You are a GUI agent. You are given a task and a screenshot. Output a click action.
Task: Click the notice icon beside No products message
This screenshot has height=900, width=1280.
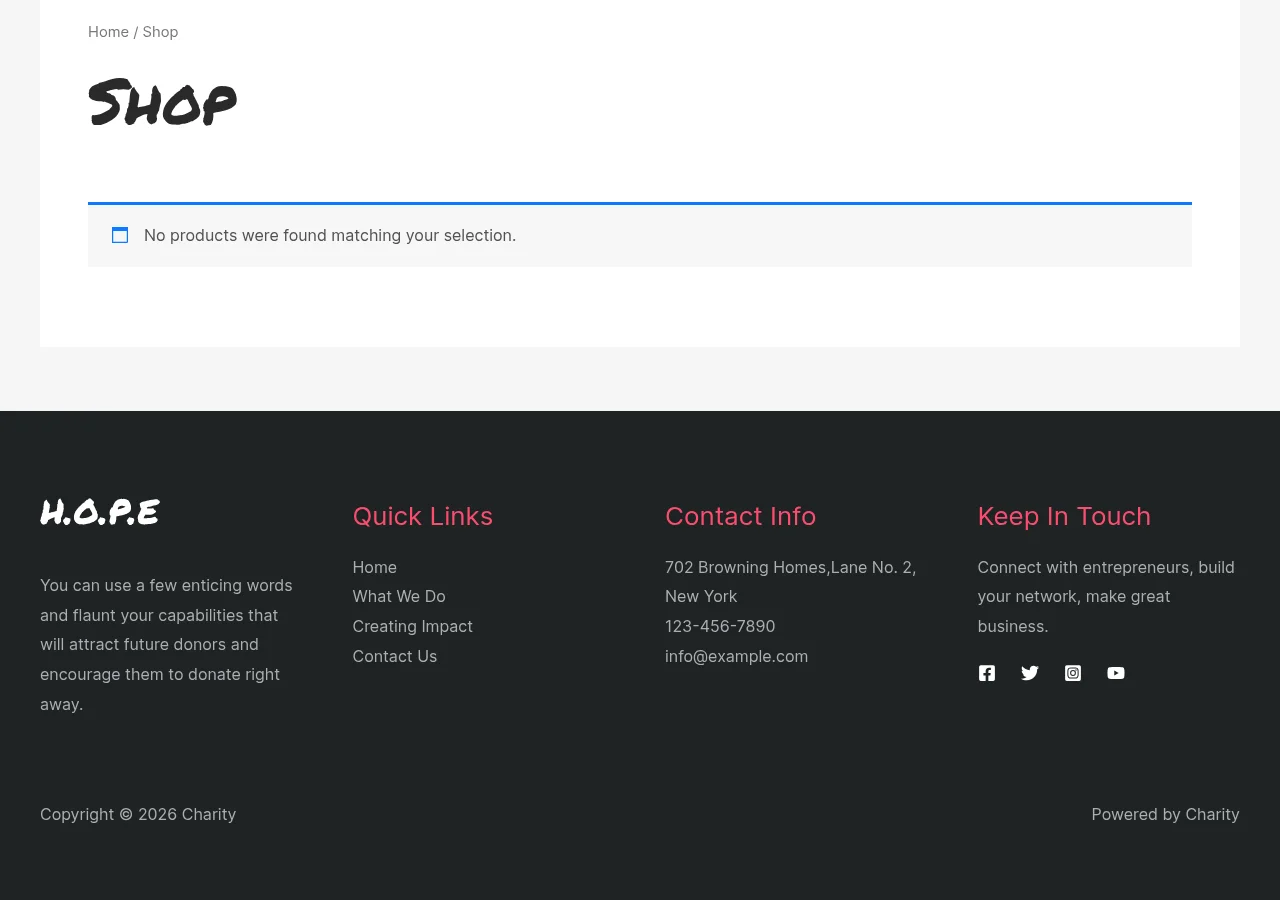[120, 235]
